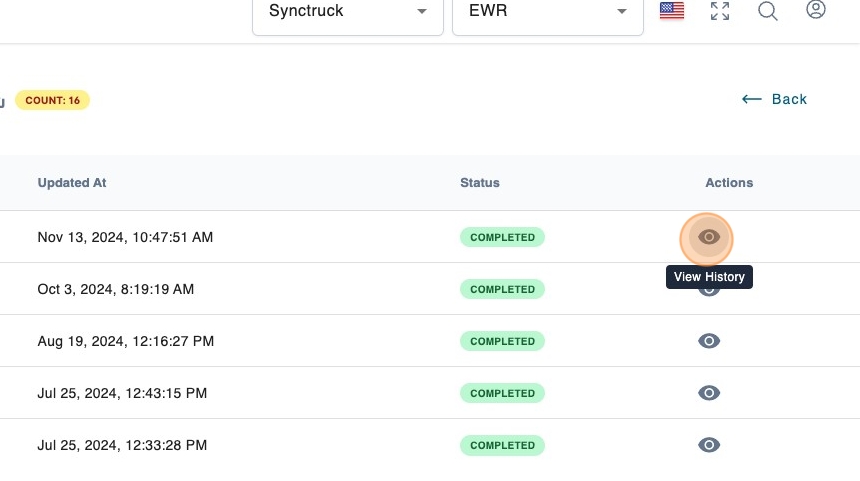This screenshot has width=860, height=481.
Task: Toggle fullscreen mode icon
Action: (720, 12)
